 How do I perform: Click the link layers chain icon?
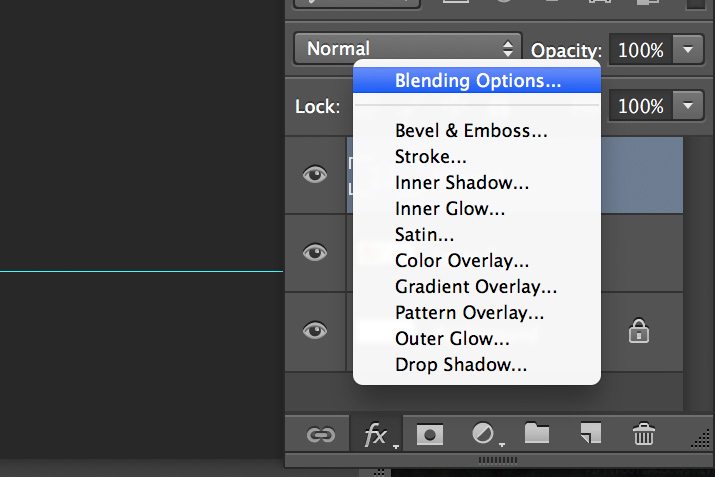(321, 435)
